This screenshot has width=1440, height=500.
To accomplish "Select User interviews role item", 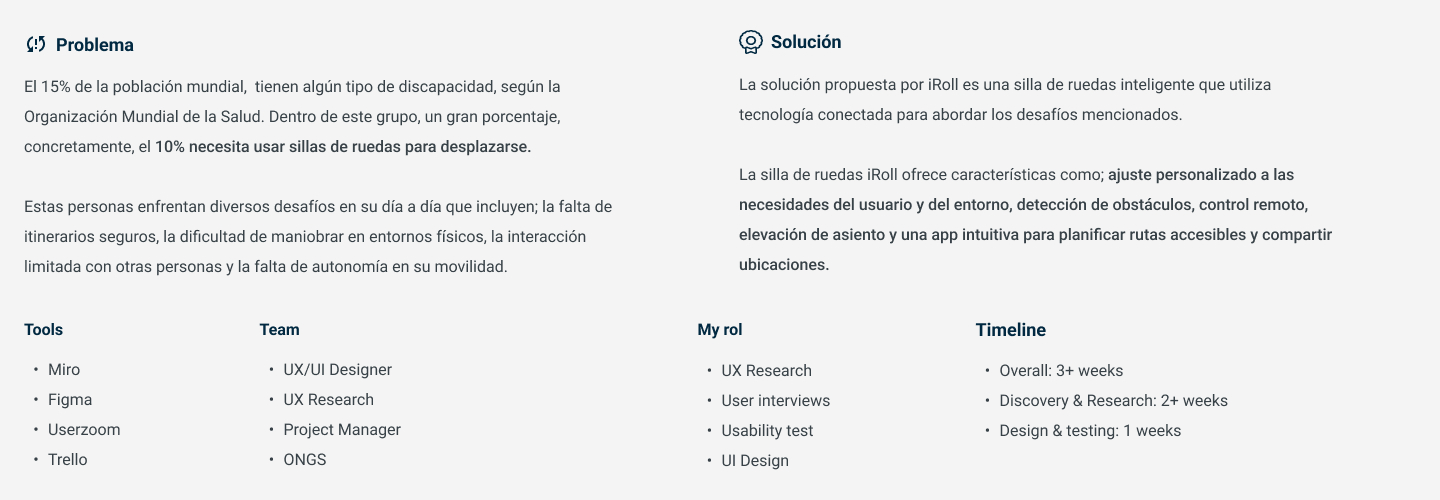I will point(775,401).
